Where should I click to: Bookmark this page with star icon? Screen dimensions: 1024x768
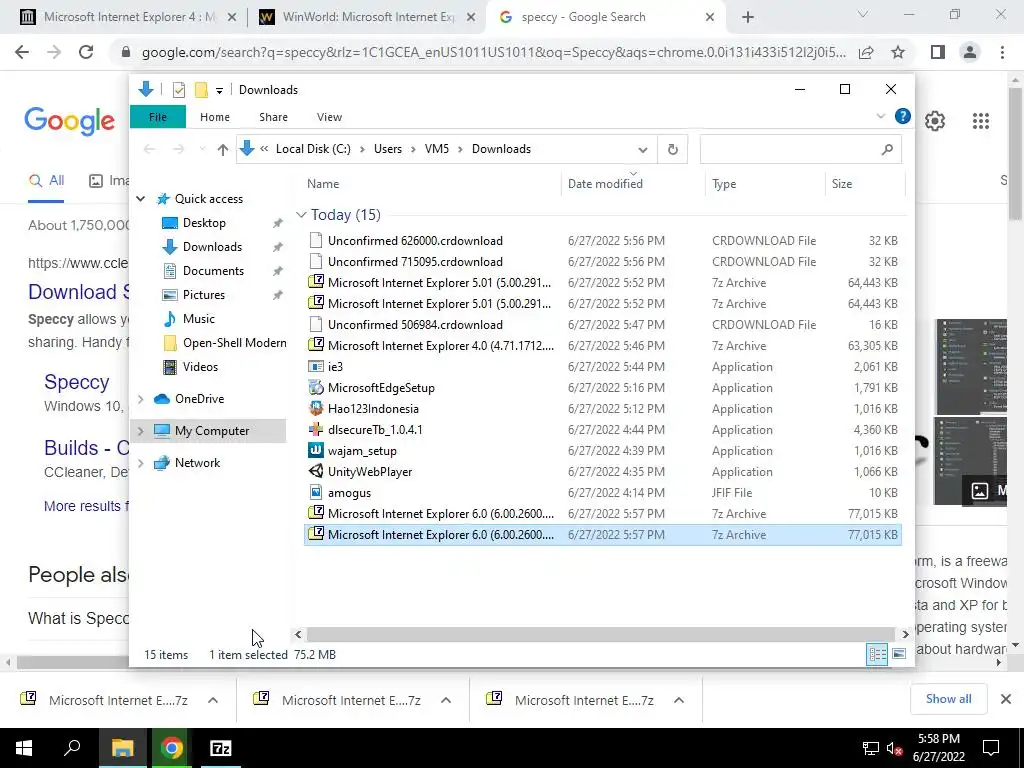point(898,52)
